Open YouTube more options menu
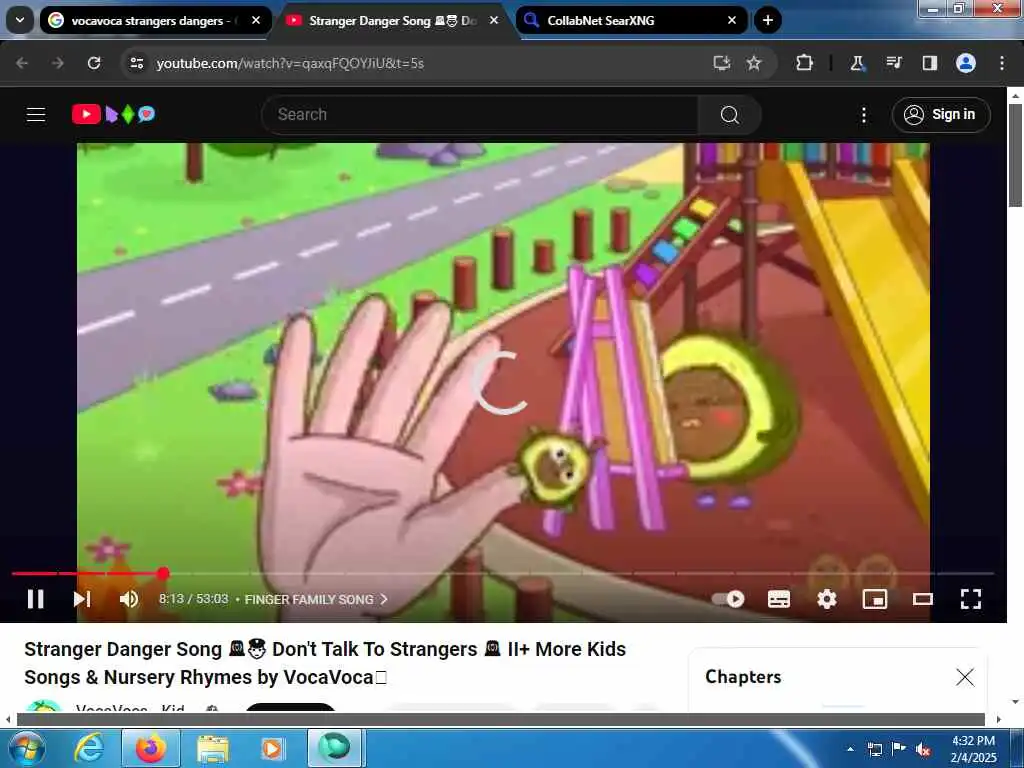This screenshot has width=1024, height=768. coord(864,115)
